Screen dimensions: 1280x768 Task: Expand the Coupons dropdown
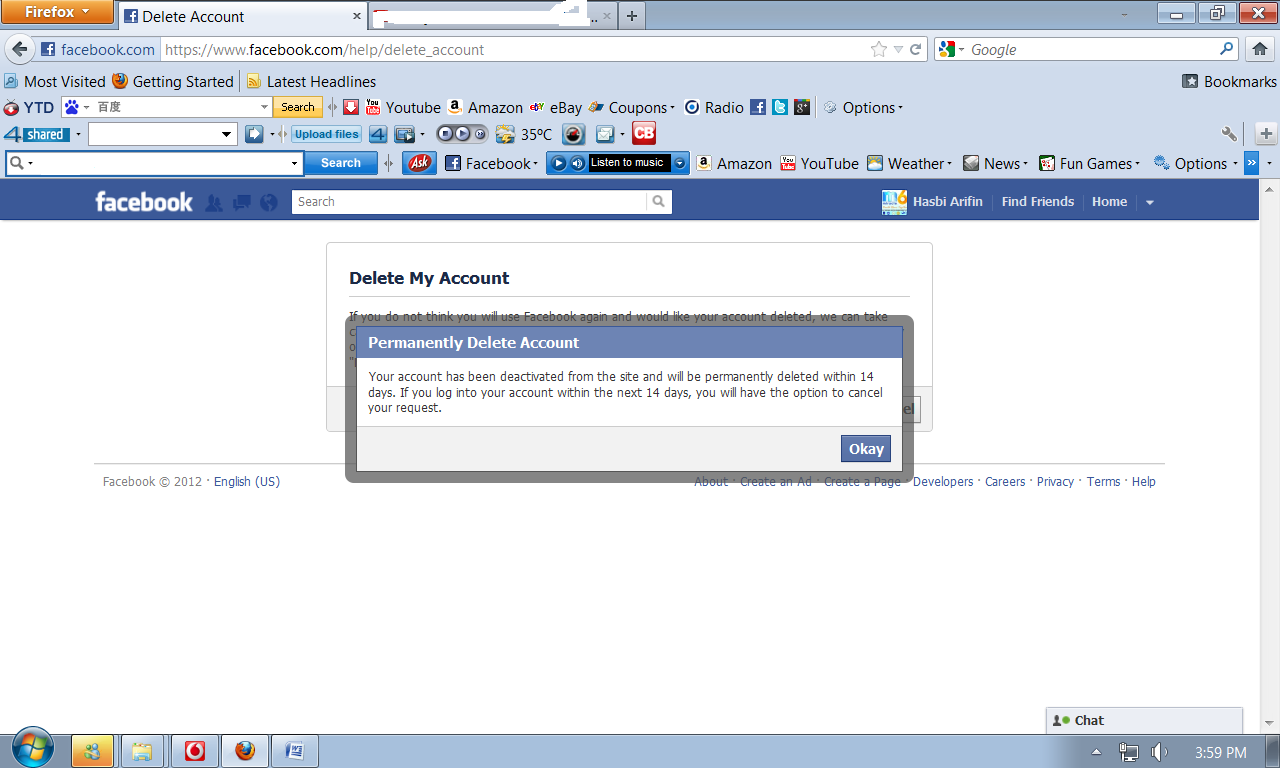tap(673, 108)
